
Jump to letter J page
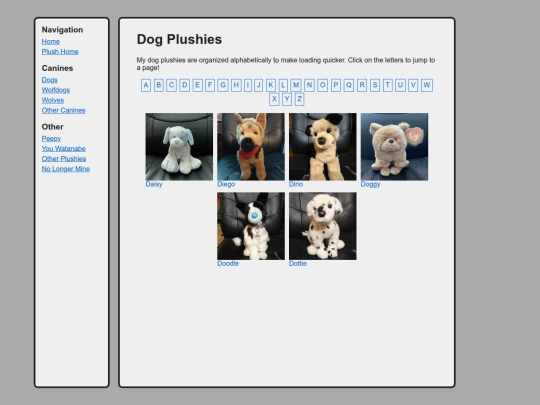pyautogui.click(x=259, y=85)
